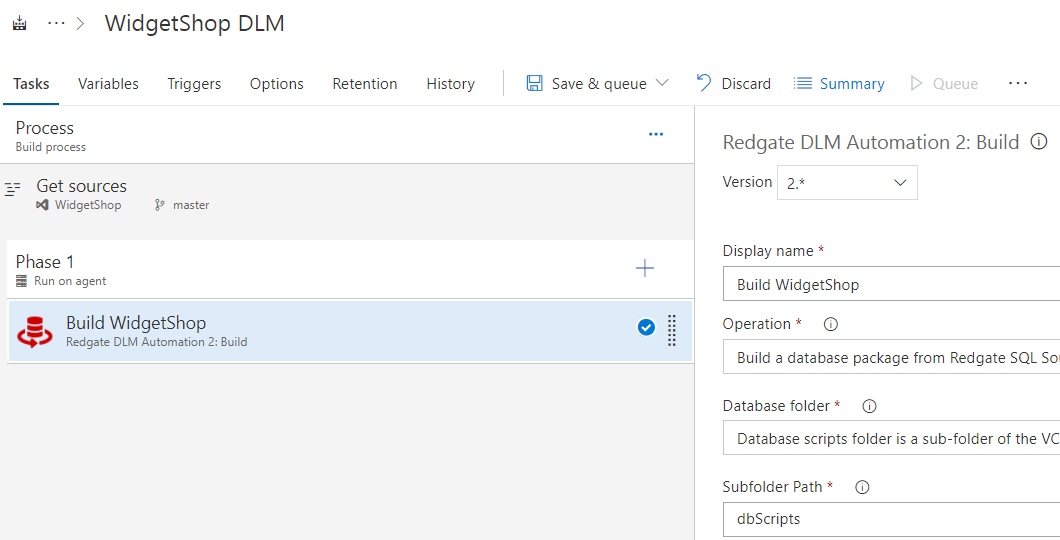Click the Discard undo icon

[704, 82]
